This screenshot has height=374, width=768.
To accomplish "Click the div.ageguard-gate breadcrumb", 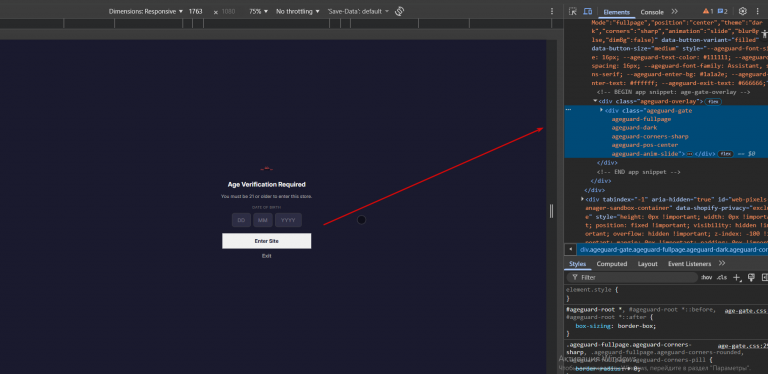I will pyautogui.click(x=673, y=250).
